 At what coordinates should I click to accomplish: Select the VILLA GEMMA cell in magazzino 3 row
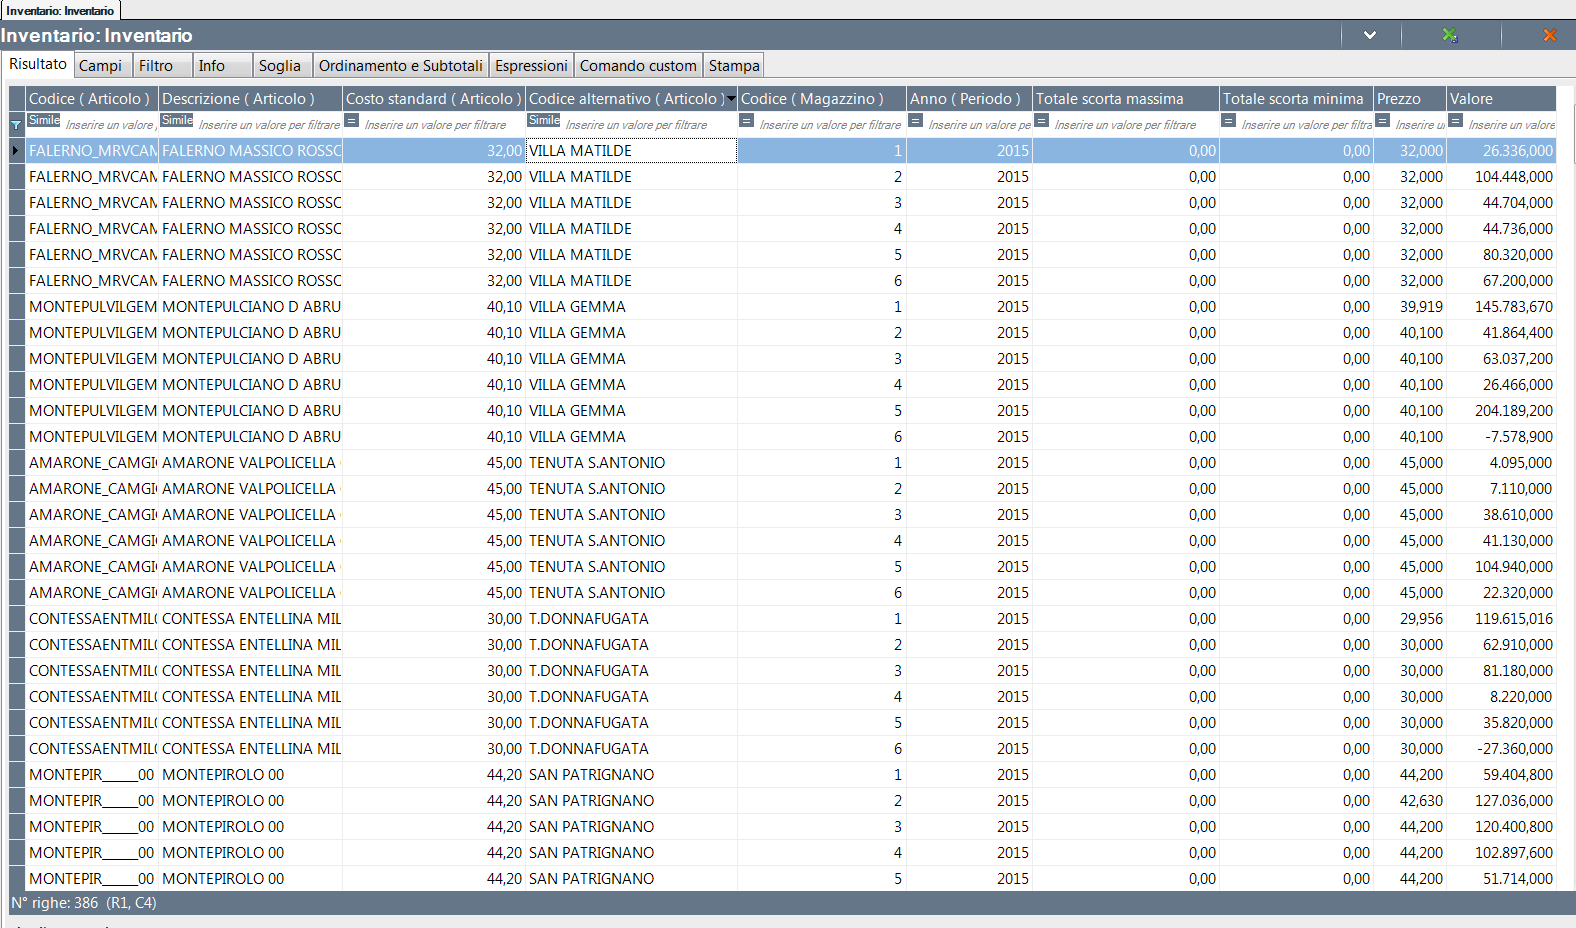577,359
